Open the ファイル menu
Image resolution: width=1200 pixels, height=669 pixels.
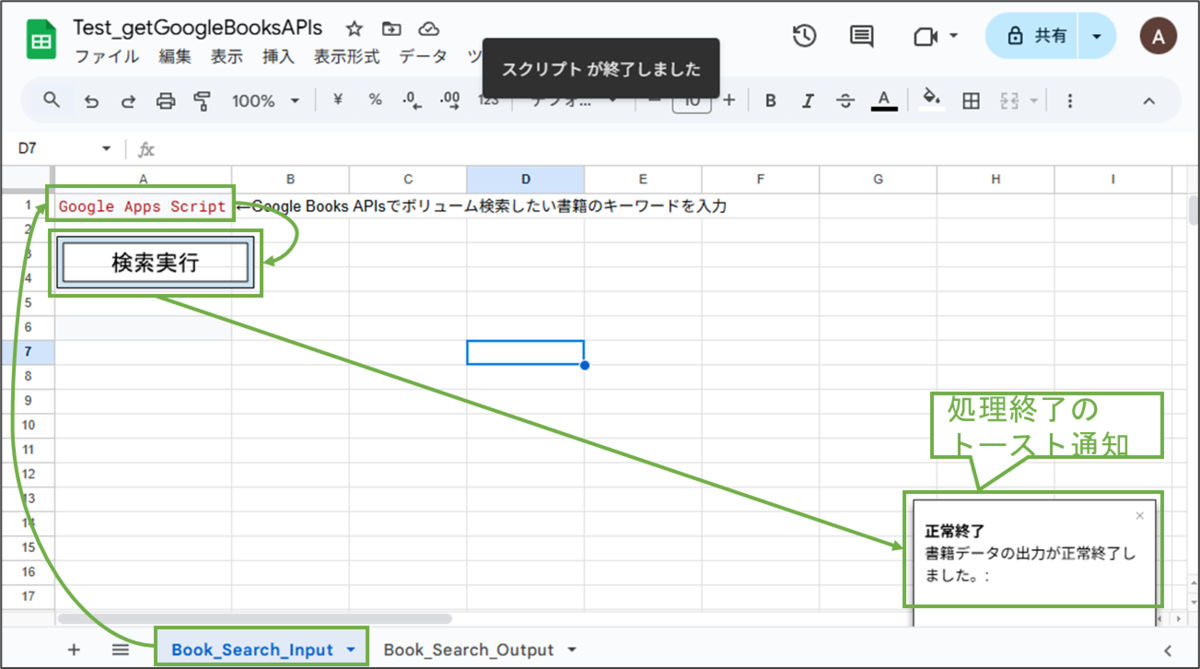coord(107,57)
